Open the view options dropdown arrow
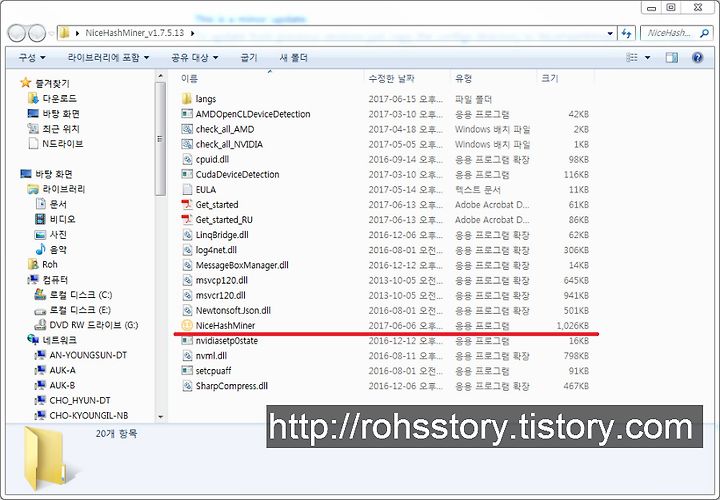The image size is (720, 500). click(647, 57)
